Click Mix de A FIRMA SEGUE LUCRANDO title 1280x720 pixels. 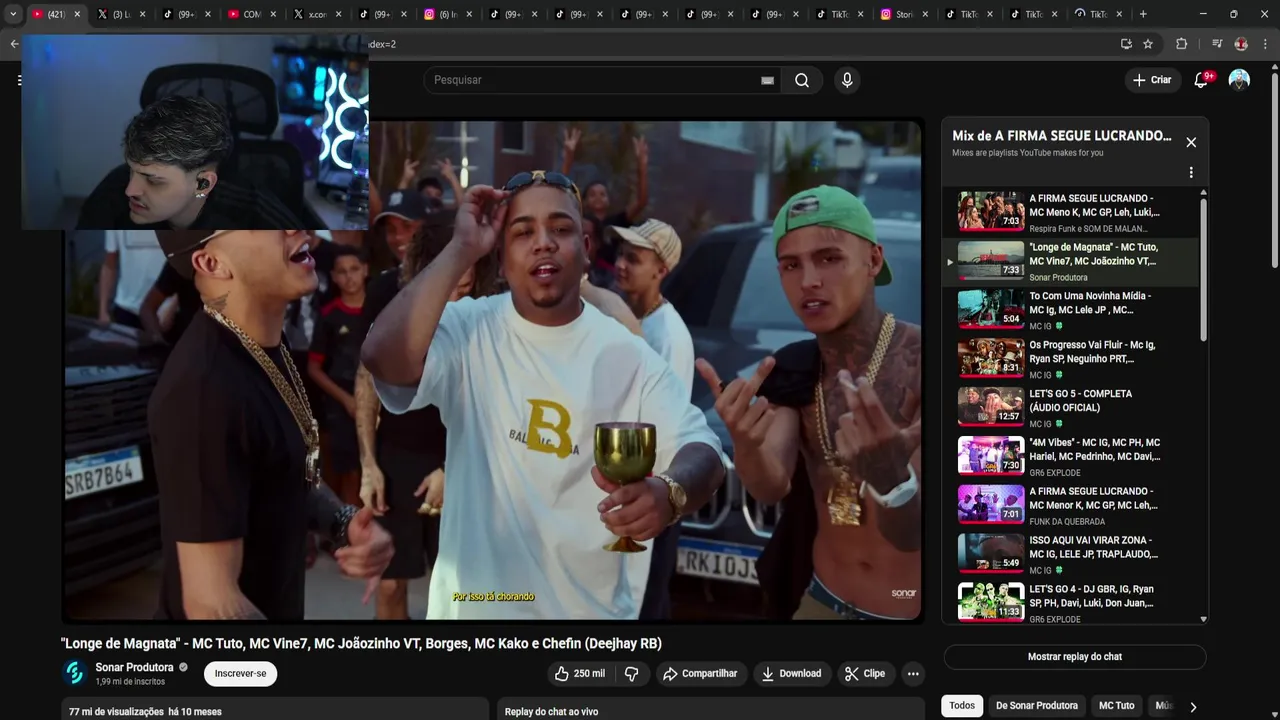click(x=1062, y=136)
